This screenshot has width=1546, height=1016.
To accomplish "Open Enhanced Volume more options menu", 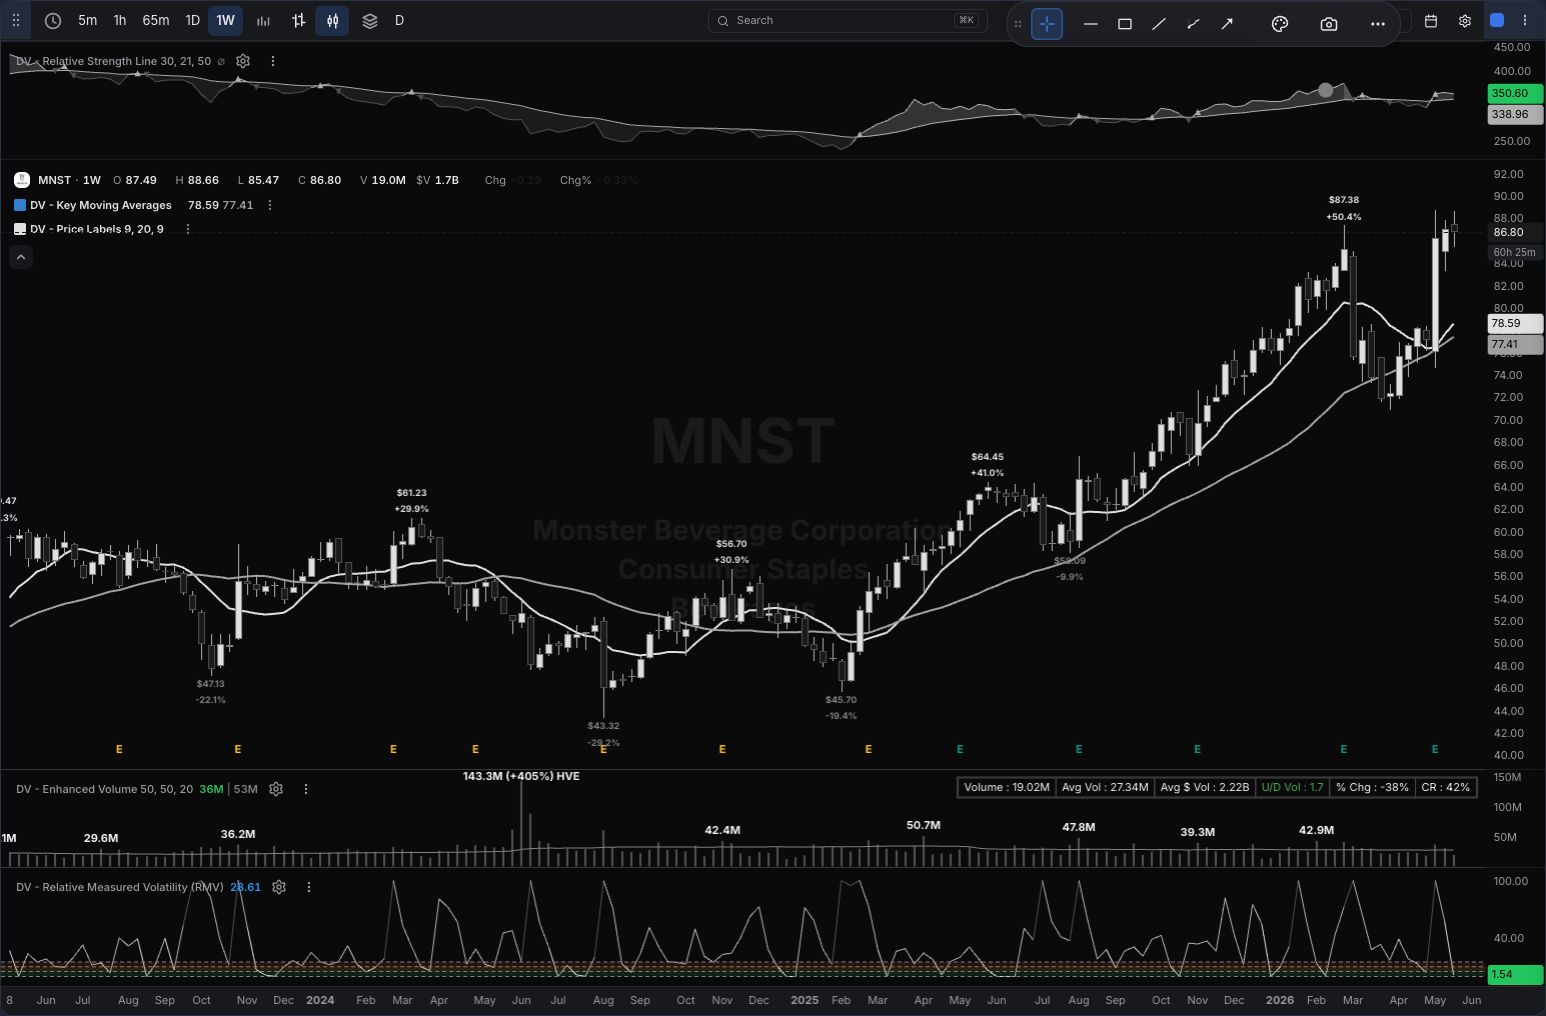I will point(306,789).
